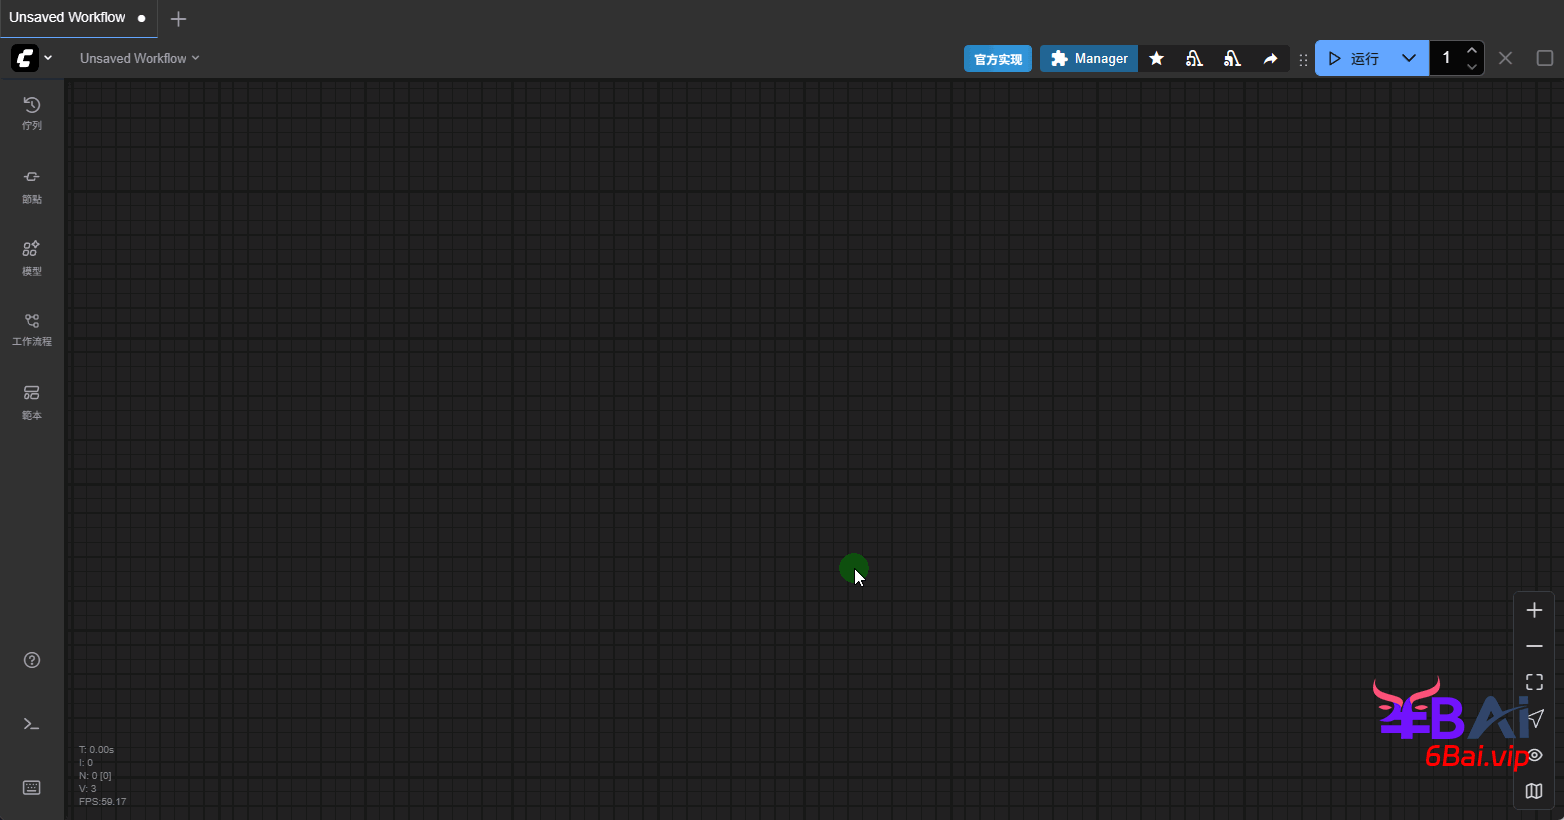Open the ComfyUI logo menu dropdown
The image size is (1564, 820).
pos(32,58)
